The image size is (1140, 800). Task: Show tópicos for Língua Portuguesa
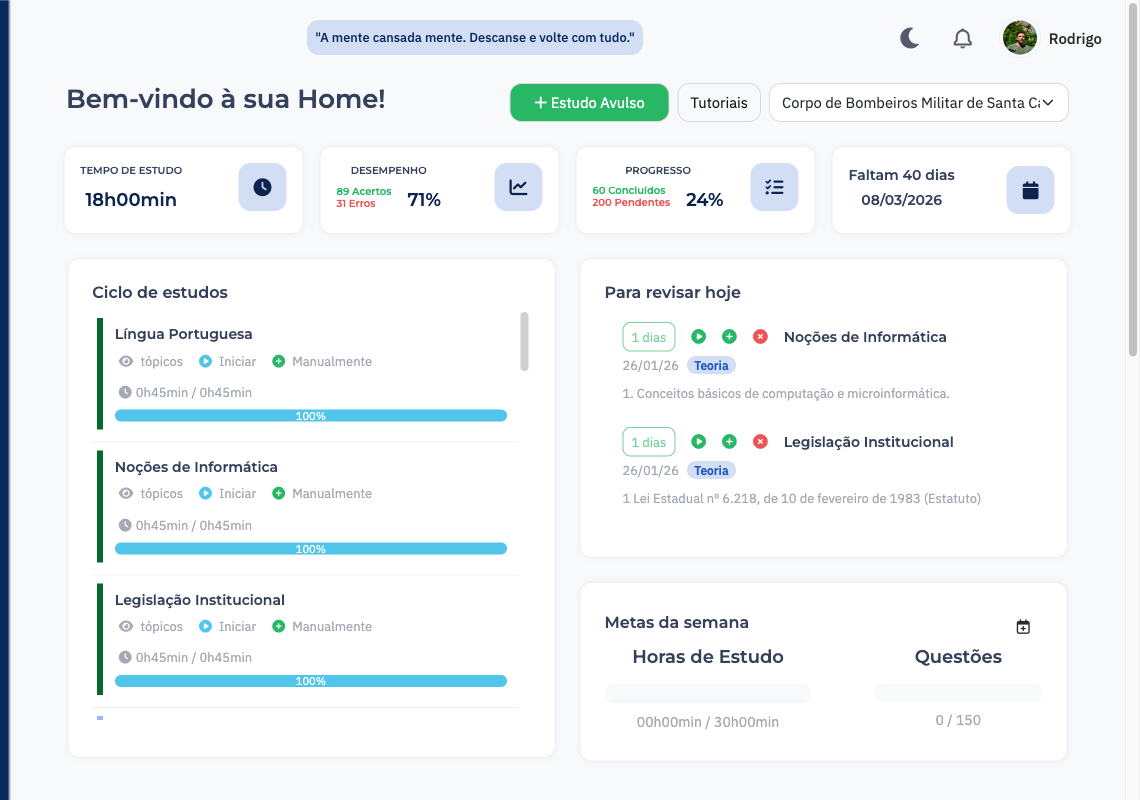click(151, 361)
